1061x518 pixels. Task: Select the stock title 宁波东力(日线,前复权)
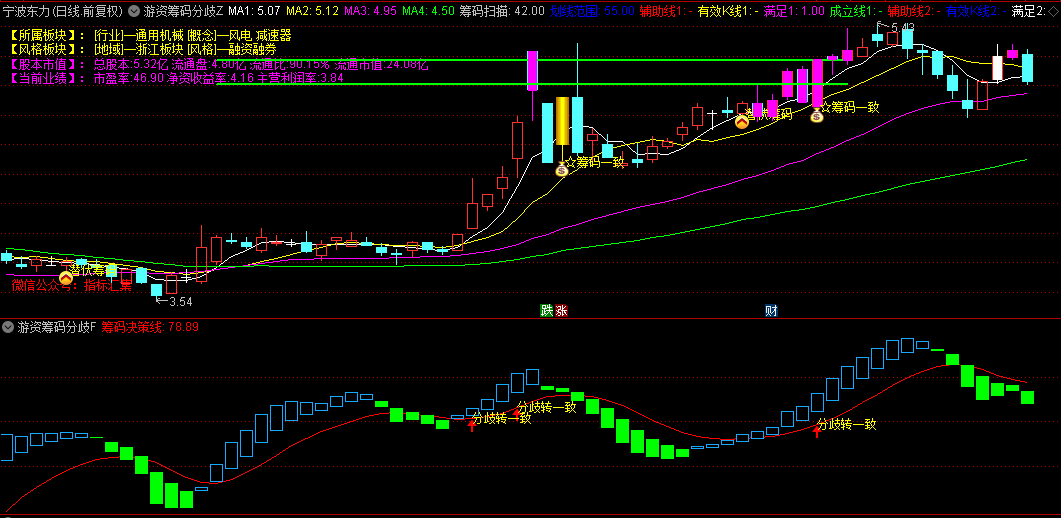[63, 11]
